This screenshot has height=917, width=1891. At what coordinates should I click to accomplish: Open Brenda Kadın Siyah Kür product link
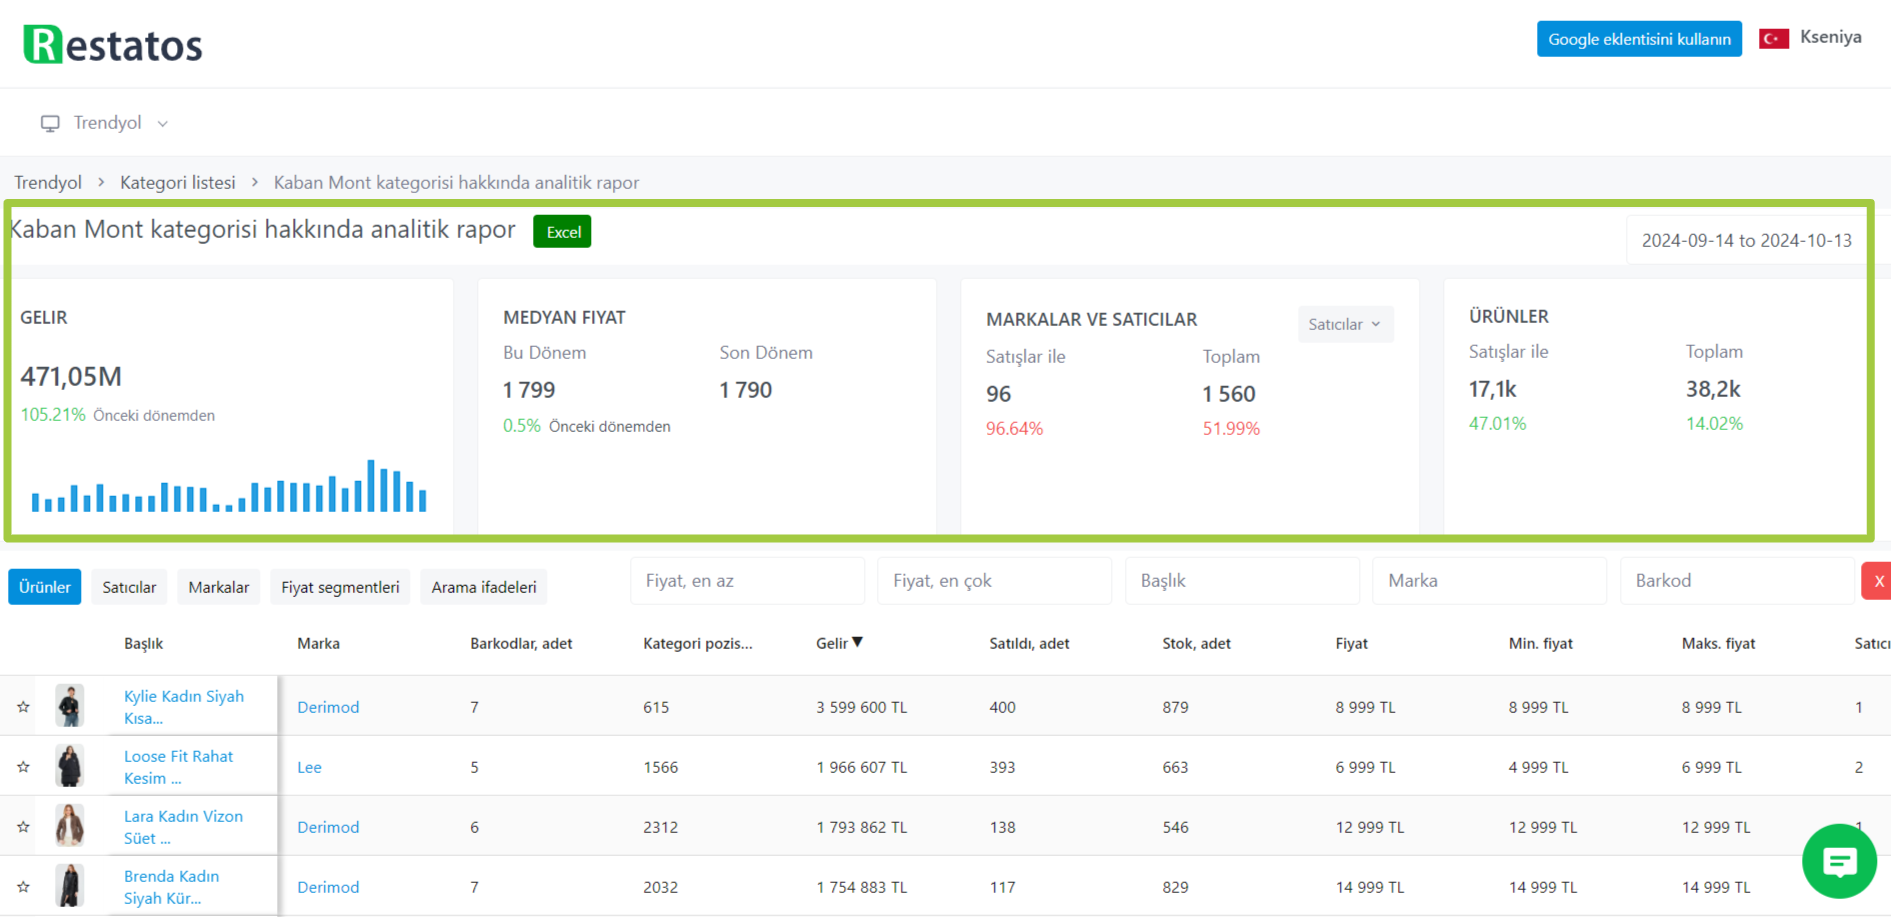172,887
